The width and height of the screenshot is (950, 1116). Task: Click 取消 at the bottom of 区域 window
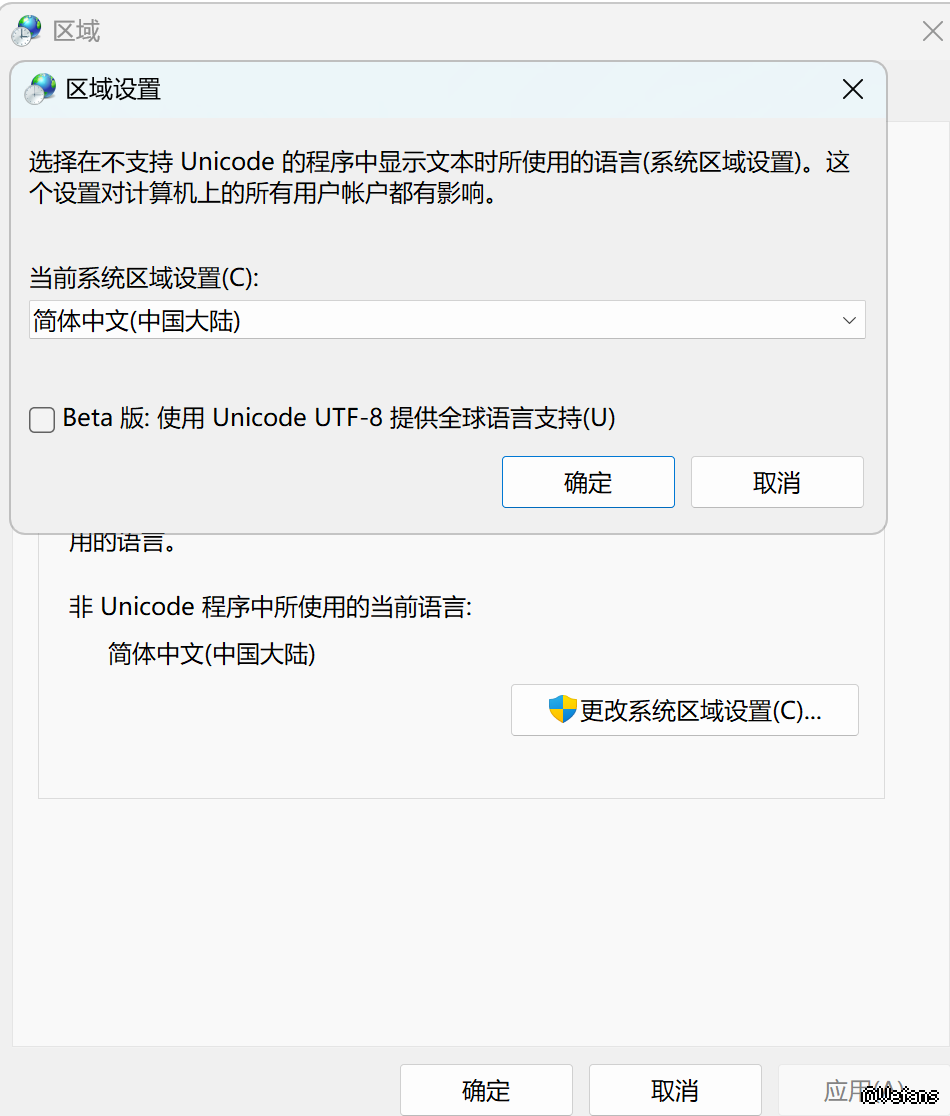click(675, 1090)
